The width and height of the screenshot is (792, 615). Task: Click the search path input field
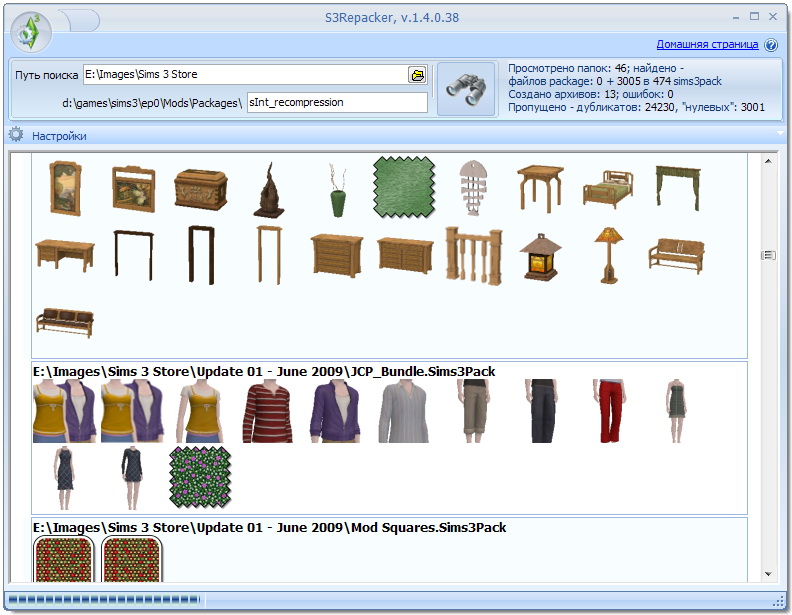coord(245,75)
